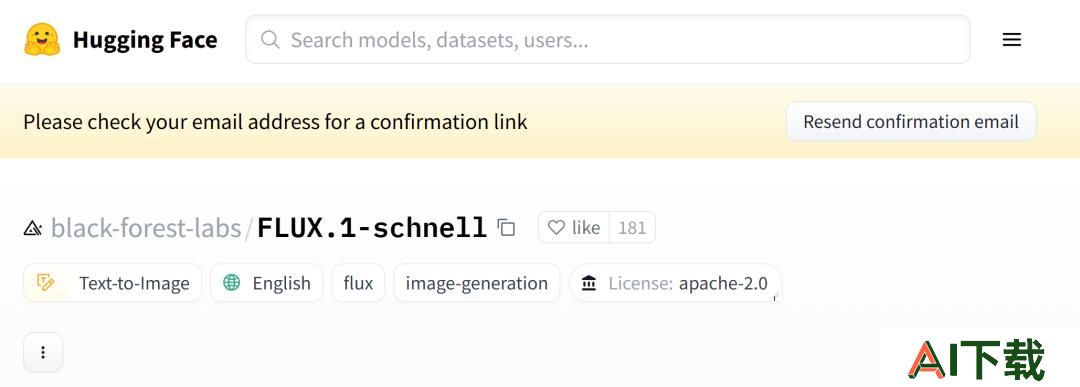The width and height of the screenshot is (1080, 387).
Task: Select the image-generation tag
Action: 477,283
